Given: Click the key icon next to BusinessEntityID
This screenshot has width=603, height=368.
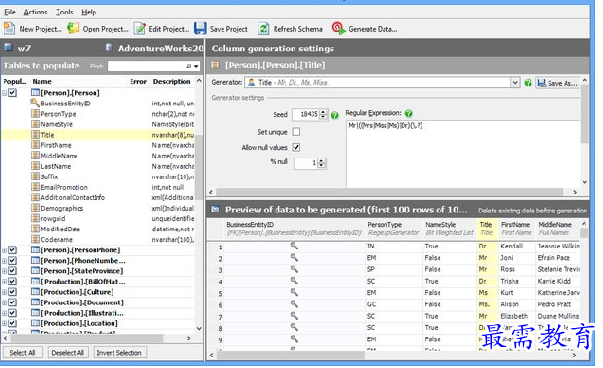Looking at the screenshot, I should pos(35,103).
